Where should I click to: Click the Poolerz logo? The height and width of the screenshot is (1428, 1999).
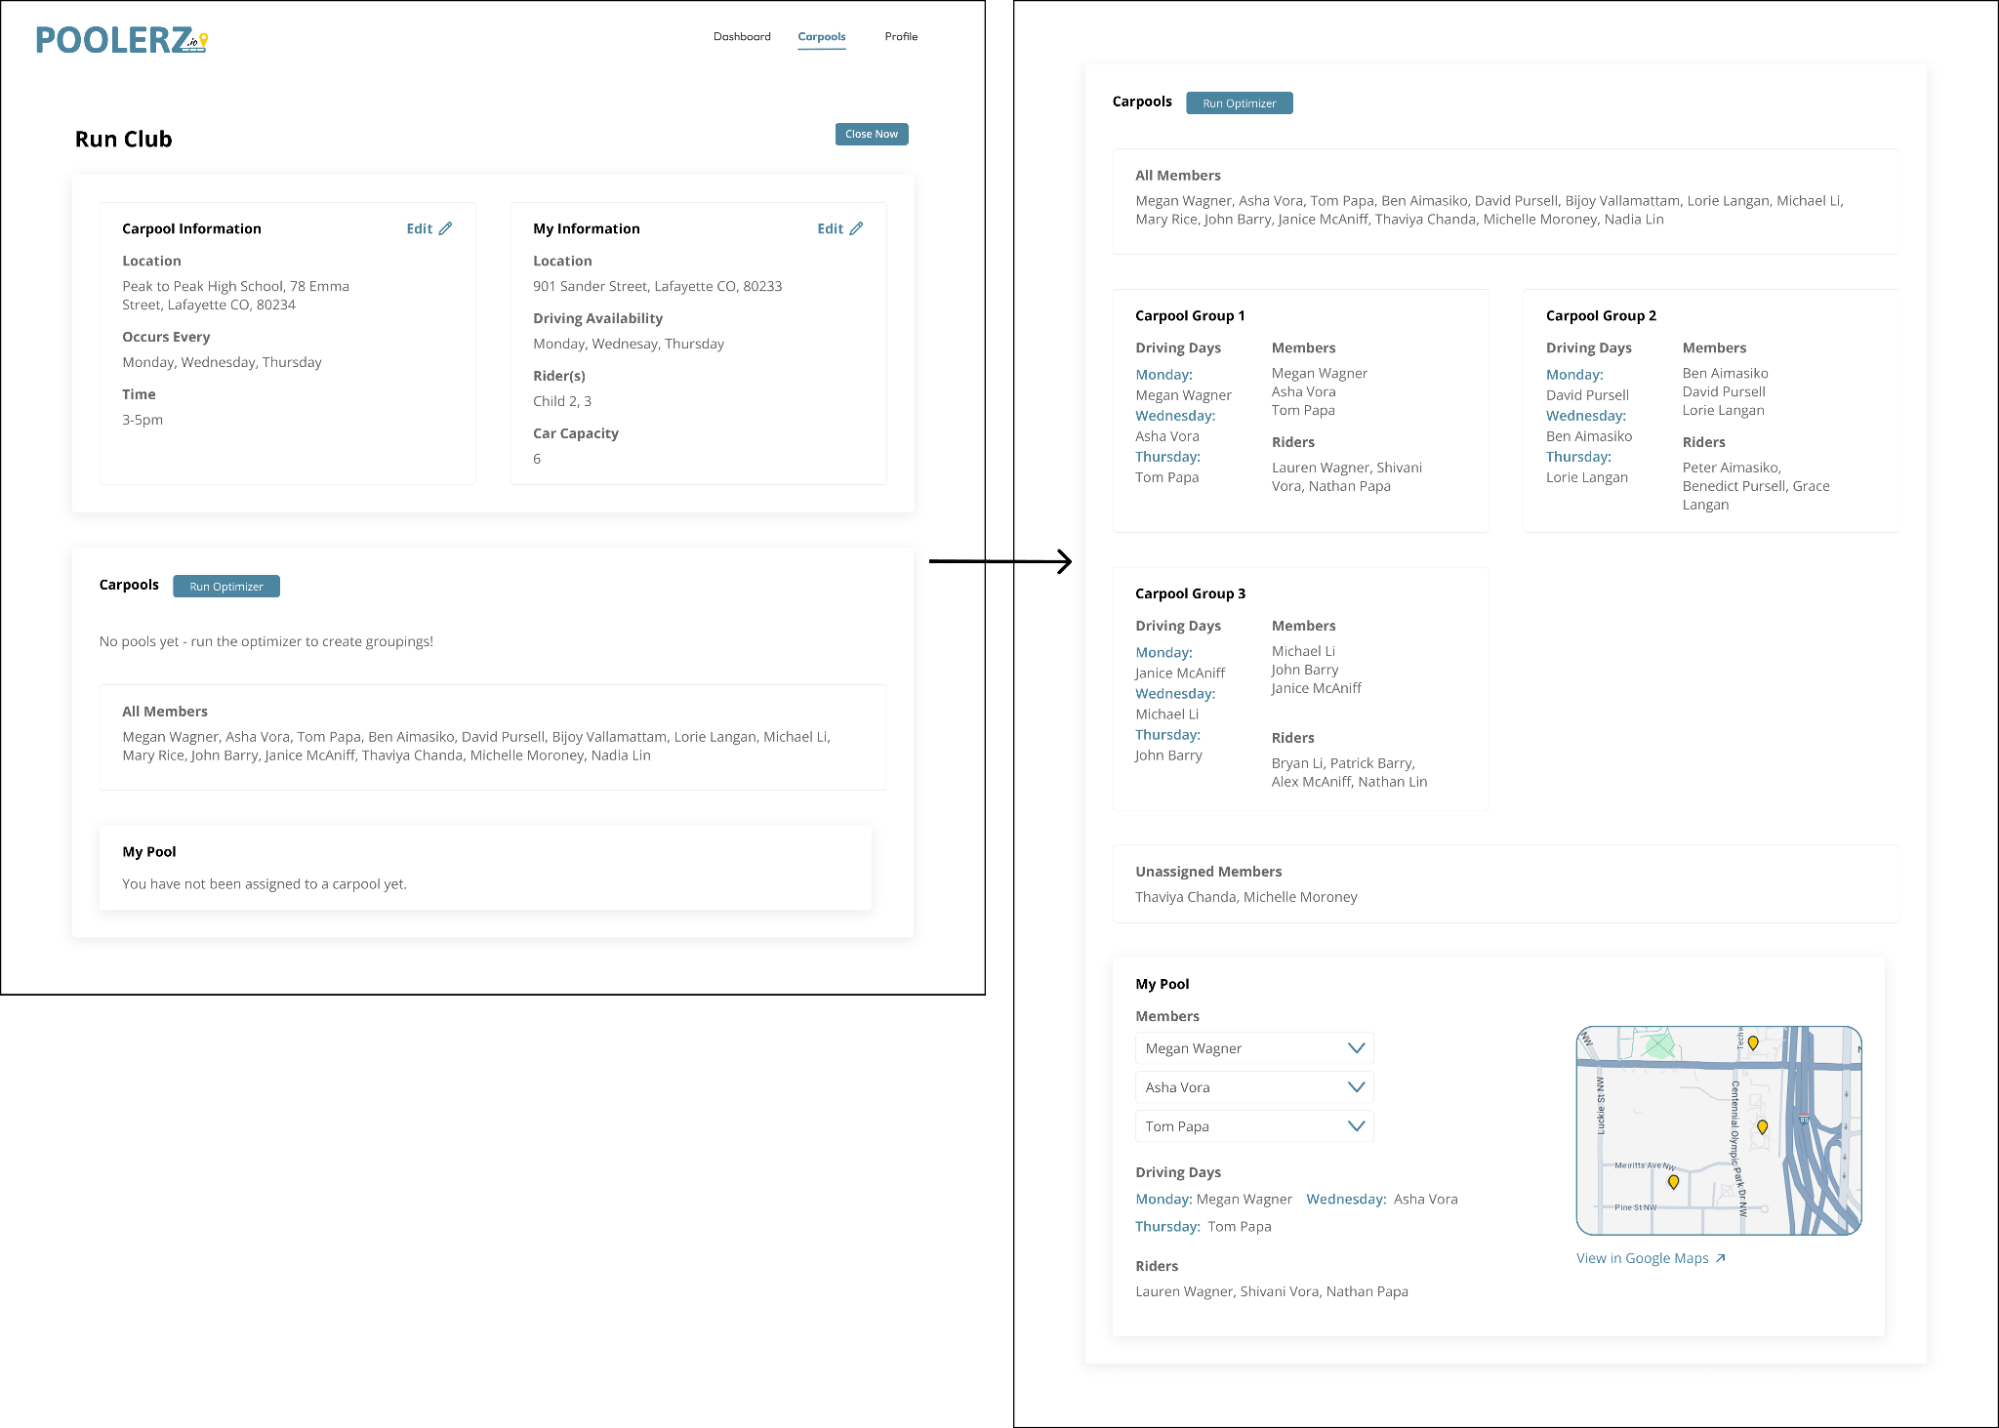coord(122,40)
